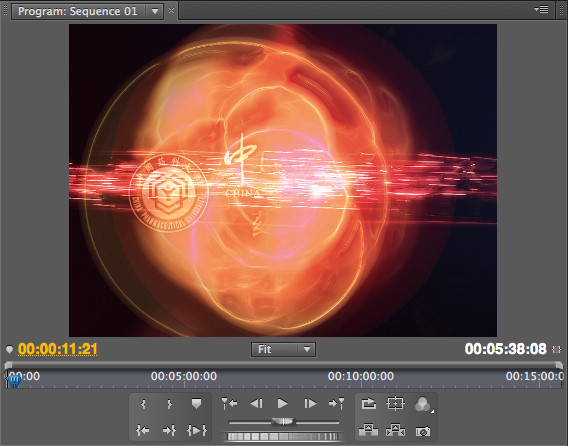568x446 pixels.
Task: Close the Program monitor tab
Action: (x=171, y=11)
